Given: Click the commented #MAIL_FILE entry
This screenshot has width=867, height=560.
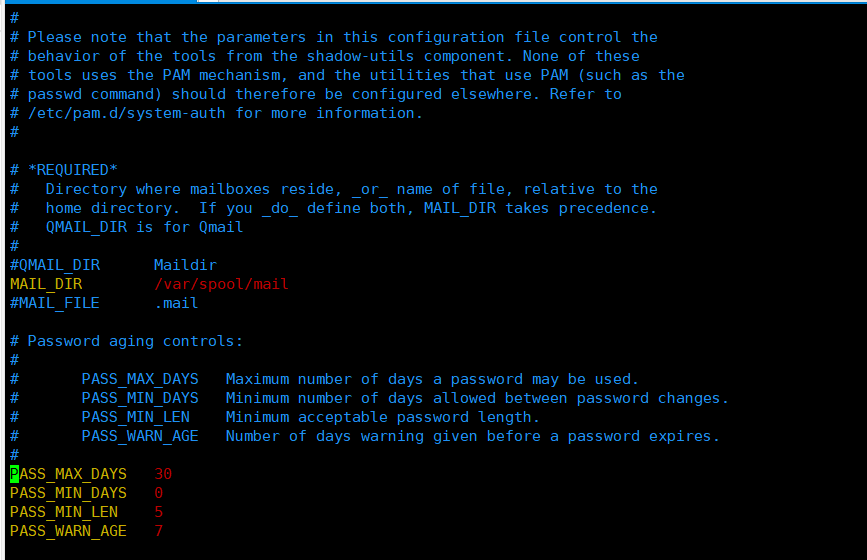Looking at the screenshot, I should click(55, 303).
